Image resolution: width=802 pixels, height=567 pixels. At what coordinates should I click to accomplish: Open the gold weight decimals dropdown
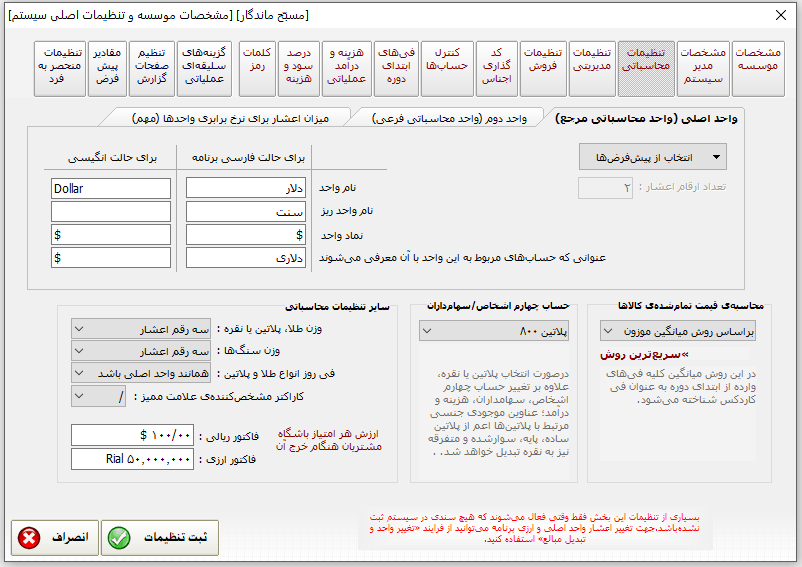point(141,329)
